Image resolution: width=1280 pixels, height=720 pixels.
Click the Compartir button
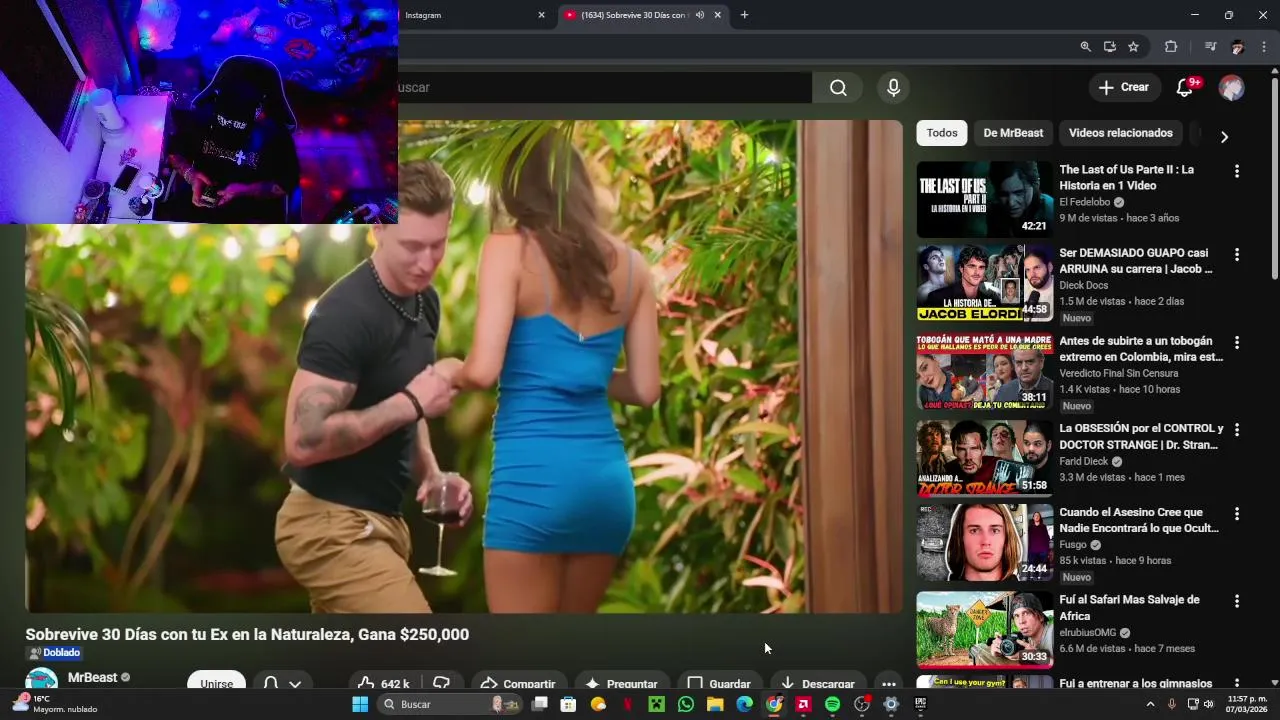pos(518,682)
